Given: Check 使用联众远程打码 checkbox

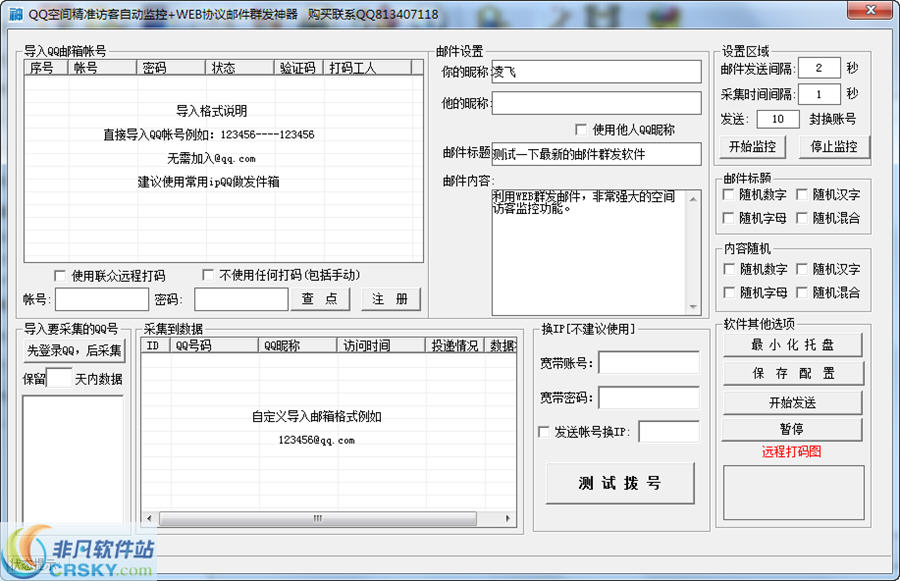Looking at the screenshot, I should [59, 276].
